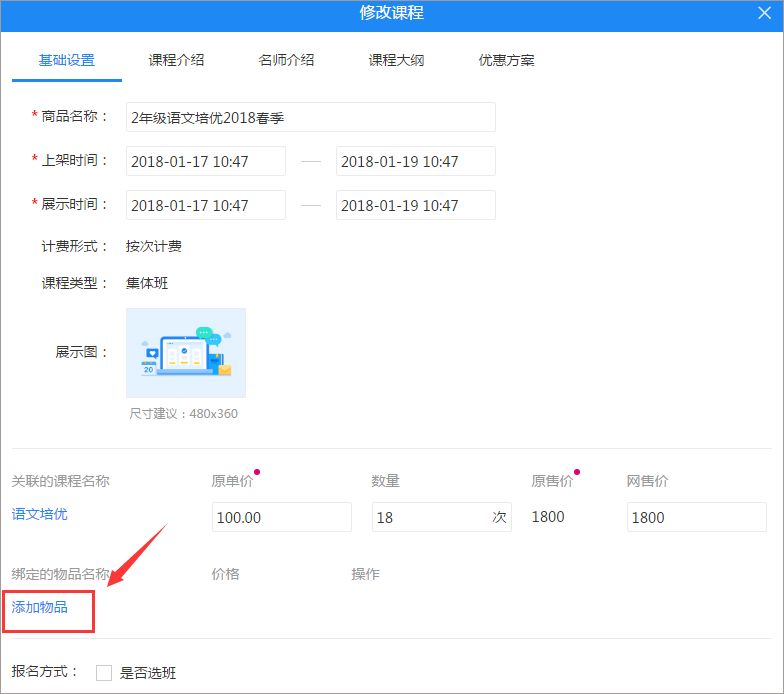784x694 pixels.
Task: Click the 展示时间 start date field
Action: 205,205
